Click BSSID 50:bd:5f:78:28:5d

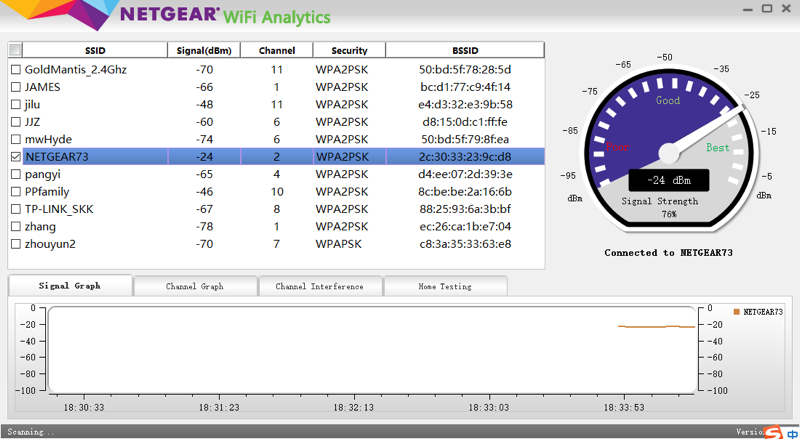(465, 69)
